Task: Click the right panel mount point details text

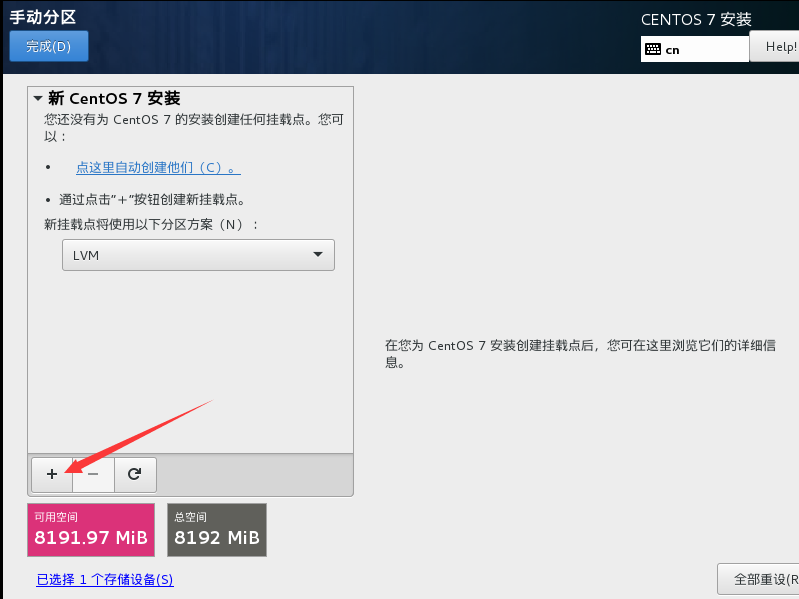Action: 580,354
